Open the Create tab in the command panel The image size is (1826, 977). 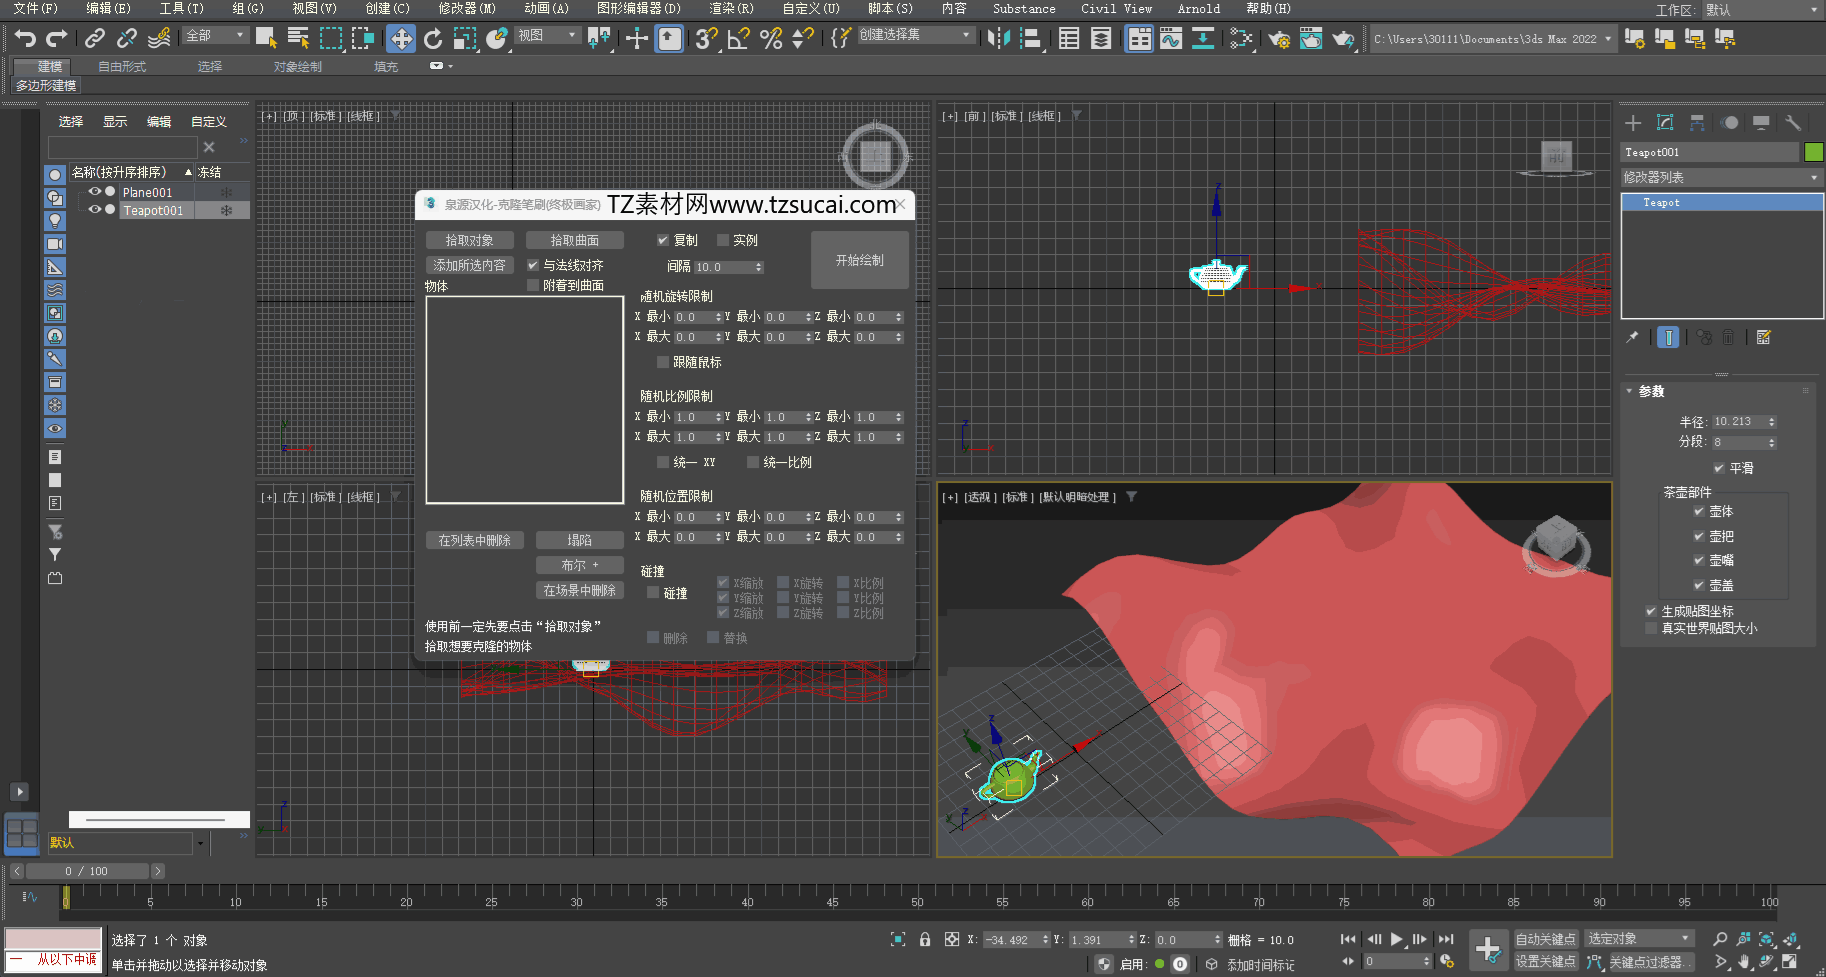pos(1633,122)
